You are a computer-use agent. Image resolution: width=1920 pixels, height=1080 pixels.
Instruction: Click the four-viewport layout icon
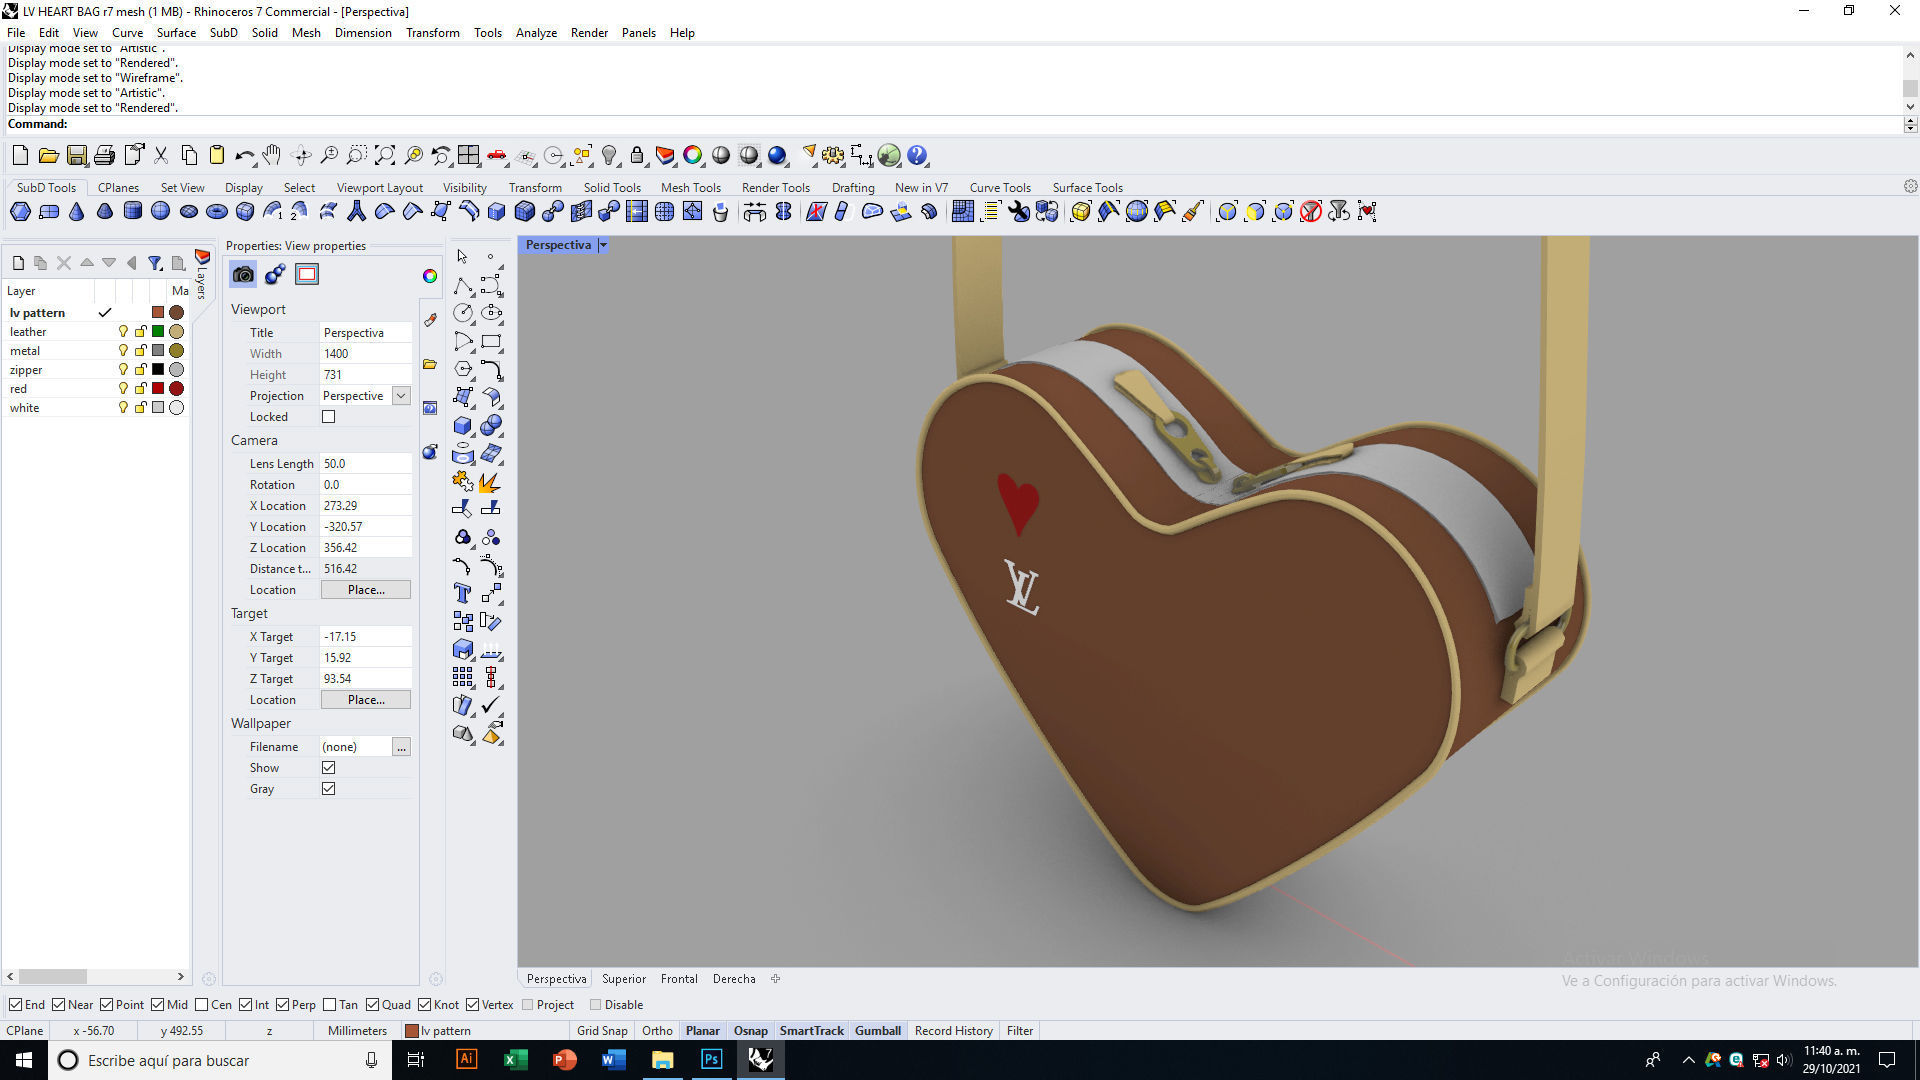(x=468, y=155)
